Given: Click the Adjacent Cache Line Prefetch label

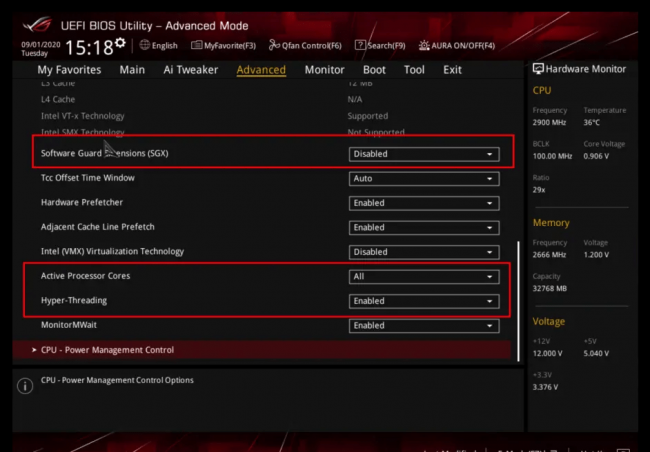Looking at the screenshot, I should [97, 227].
